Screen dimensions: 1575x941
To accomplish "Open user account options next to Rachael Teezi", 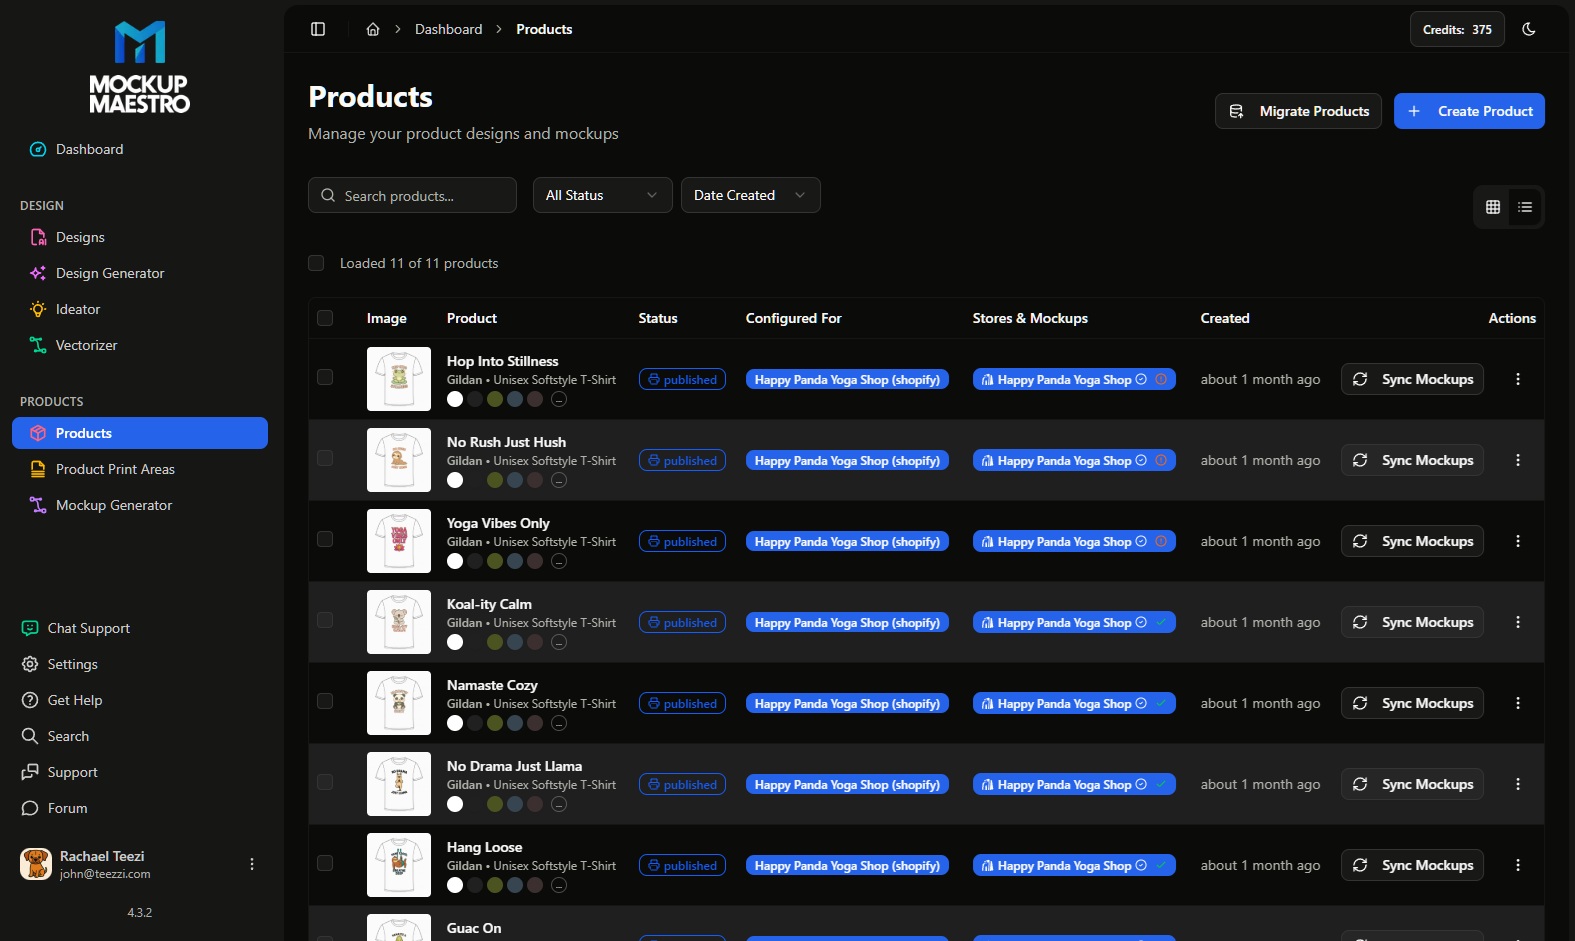I will pos(252,864).
